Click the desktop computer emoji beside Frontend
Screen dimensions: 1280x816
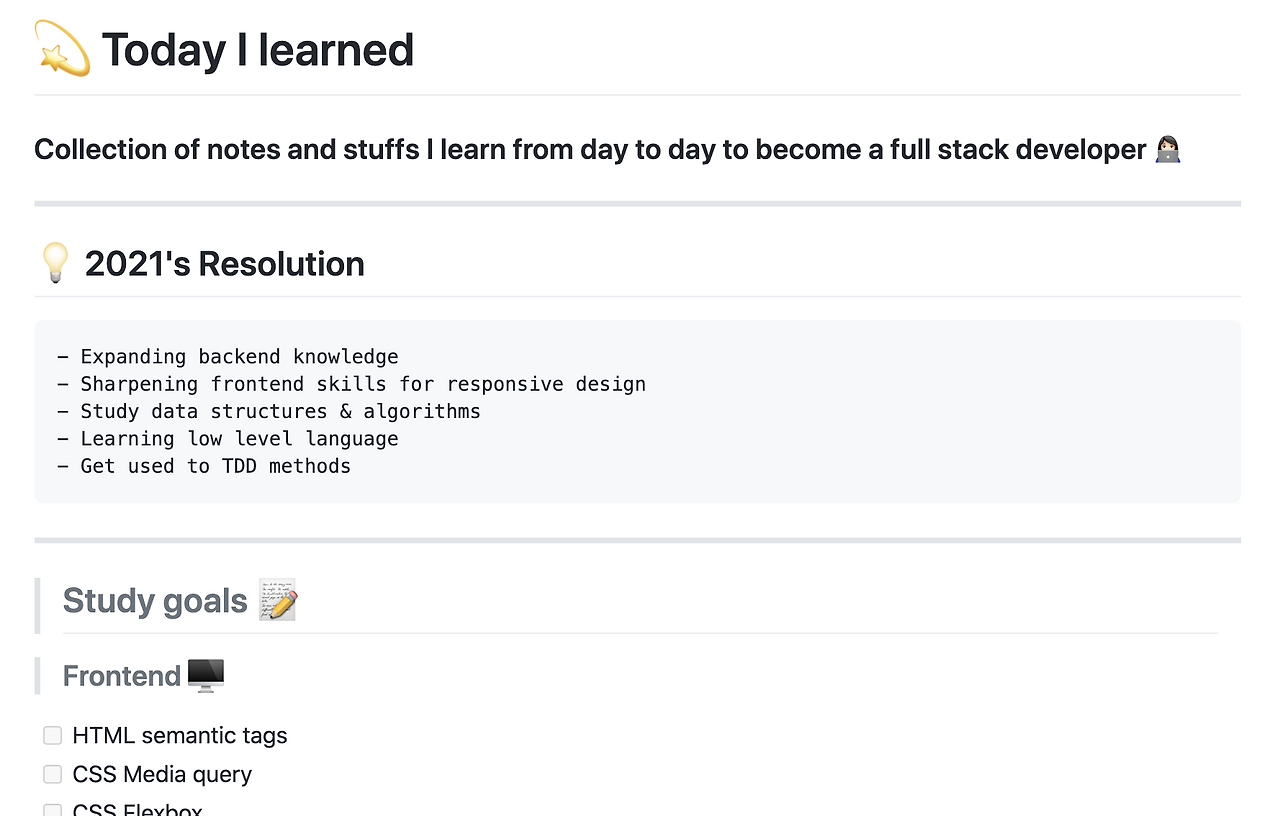[205, 675]
